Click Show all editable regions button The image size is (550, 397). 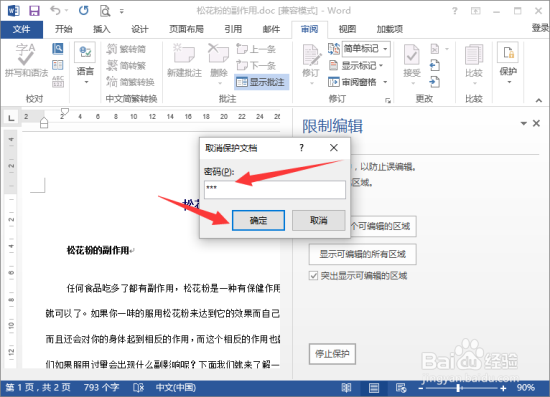click(x=362, y=254)
